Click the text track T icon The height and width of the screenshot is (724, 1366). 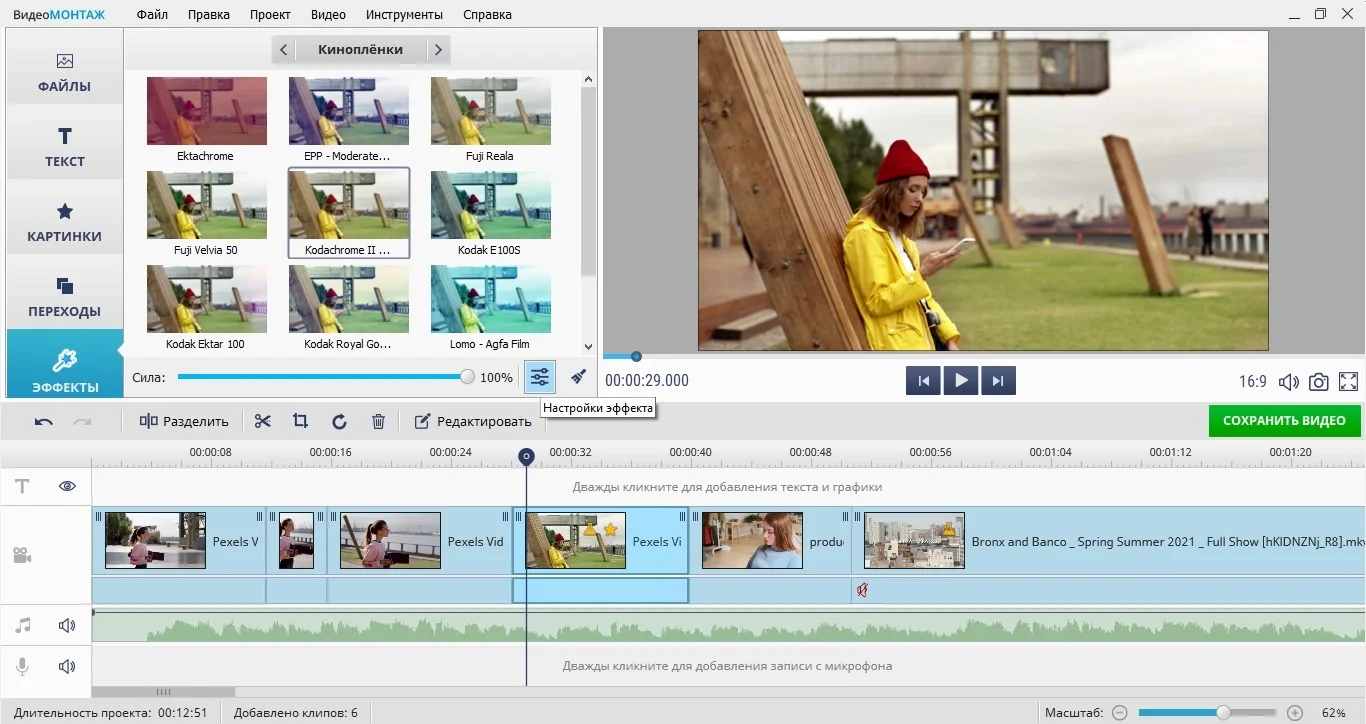[22, 486]
